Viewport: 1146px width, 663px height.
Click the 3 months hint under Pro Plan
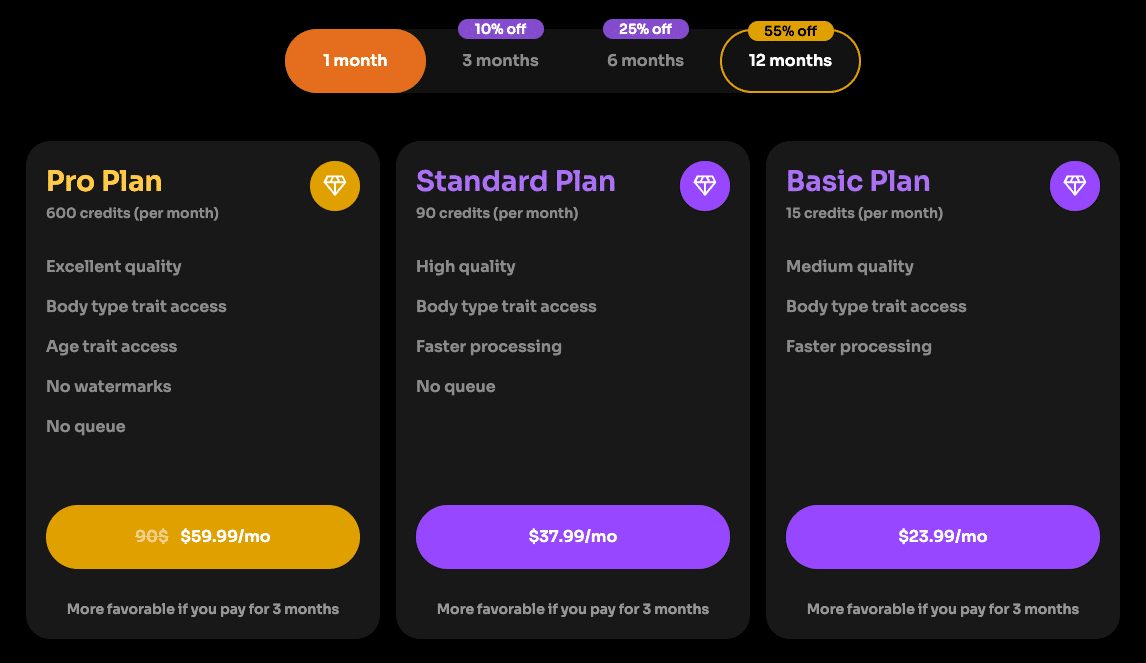(x=203, y=609)
